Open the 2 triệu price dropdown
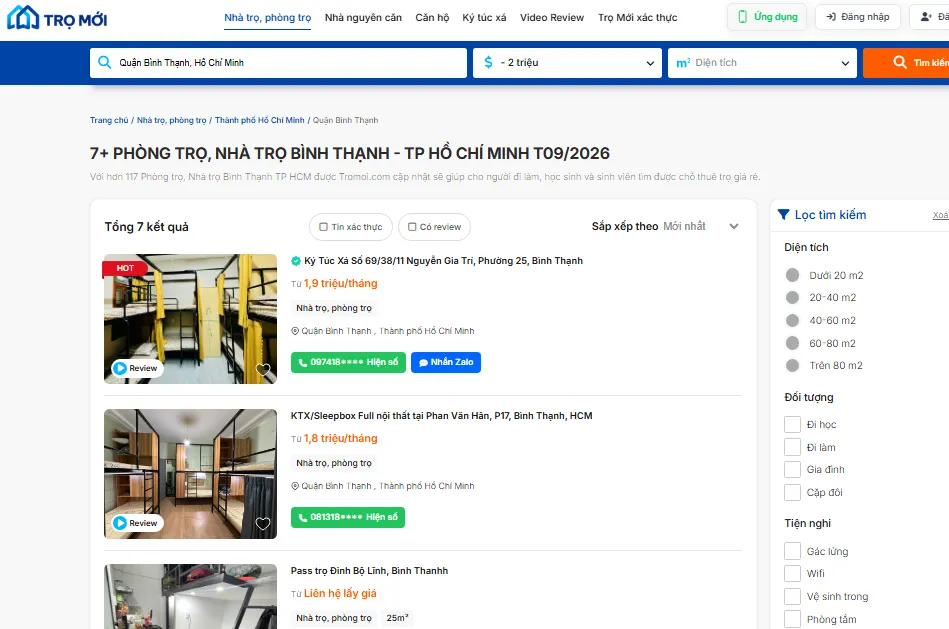949x629 pixels. pos(568,63)
